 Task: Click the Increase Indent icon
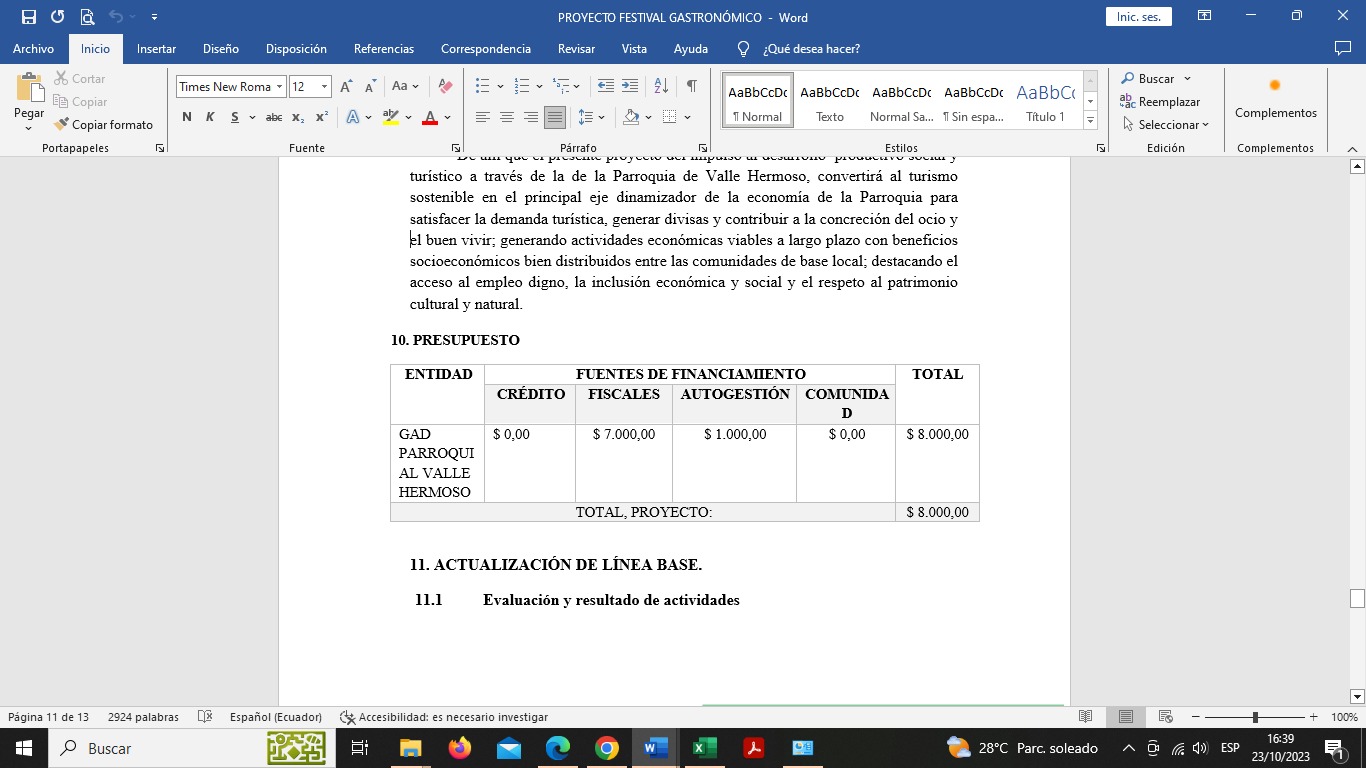630,87
